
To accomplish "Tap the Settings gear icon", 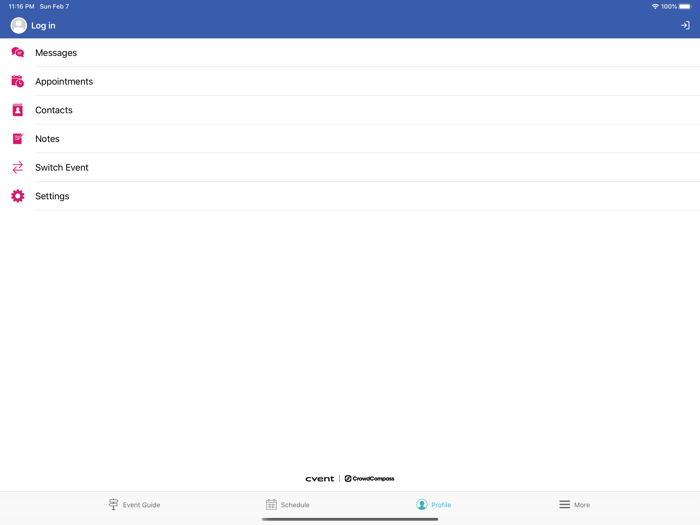I will coord(17,196).
